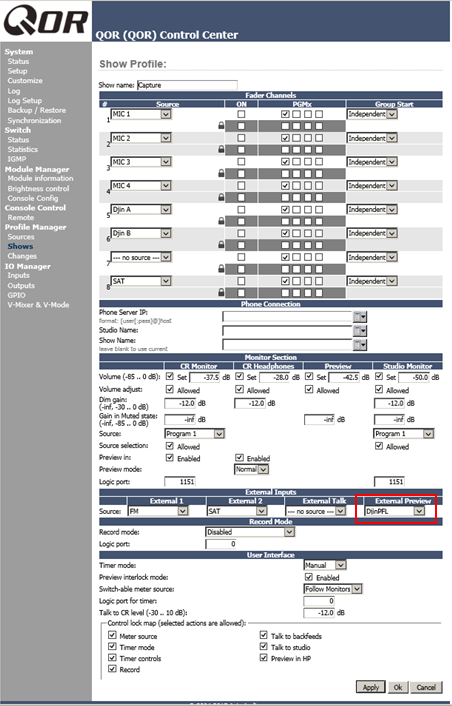The image size is (452, 706).
Task: Click the lock icon under MIC 4
Action: [221, 197]
